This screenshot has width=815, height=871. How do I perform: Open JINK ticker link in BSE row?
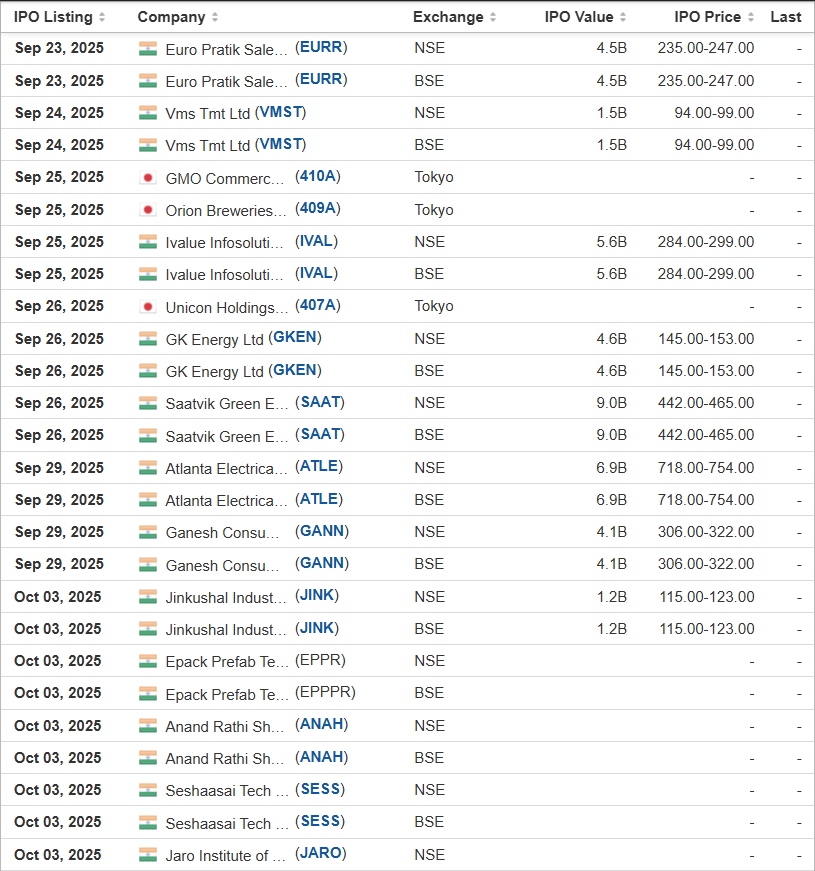[x=317, y=628]
